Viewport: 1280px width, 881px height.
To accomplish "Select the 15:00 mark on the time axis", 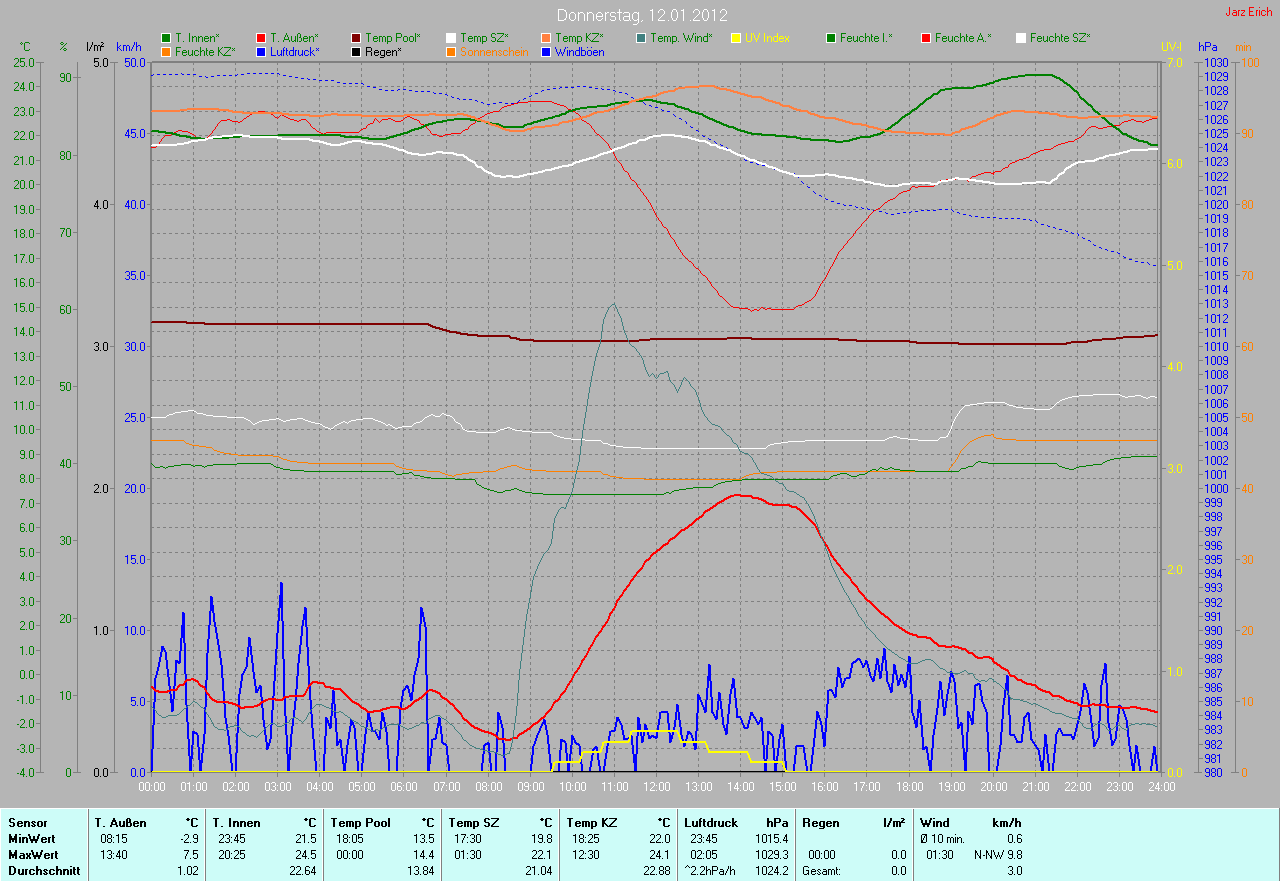I will pyautogui.click(x=783, y=787).
